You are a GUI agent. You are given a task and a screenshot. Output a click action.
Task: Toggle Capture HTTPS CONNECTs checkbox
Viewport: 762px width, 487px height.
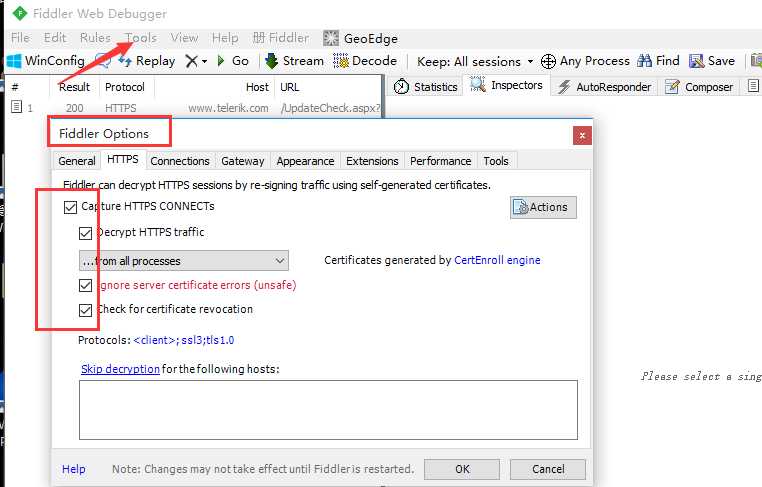pyautogui.click(x=70, y=207)
